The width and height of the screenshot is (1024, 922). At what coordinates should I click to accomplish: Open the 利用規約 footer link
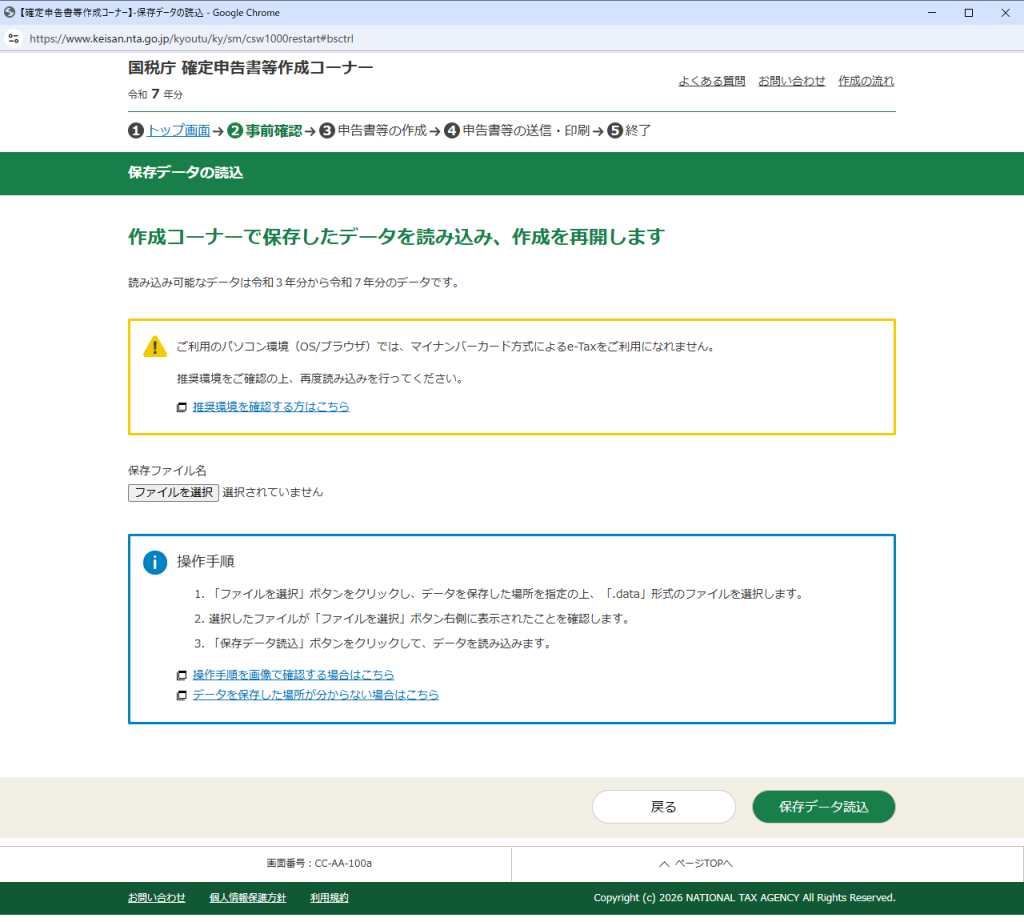pyautogui.click(x=329, y=898)
